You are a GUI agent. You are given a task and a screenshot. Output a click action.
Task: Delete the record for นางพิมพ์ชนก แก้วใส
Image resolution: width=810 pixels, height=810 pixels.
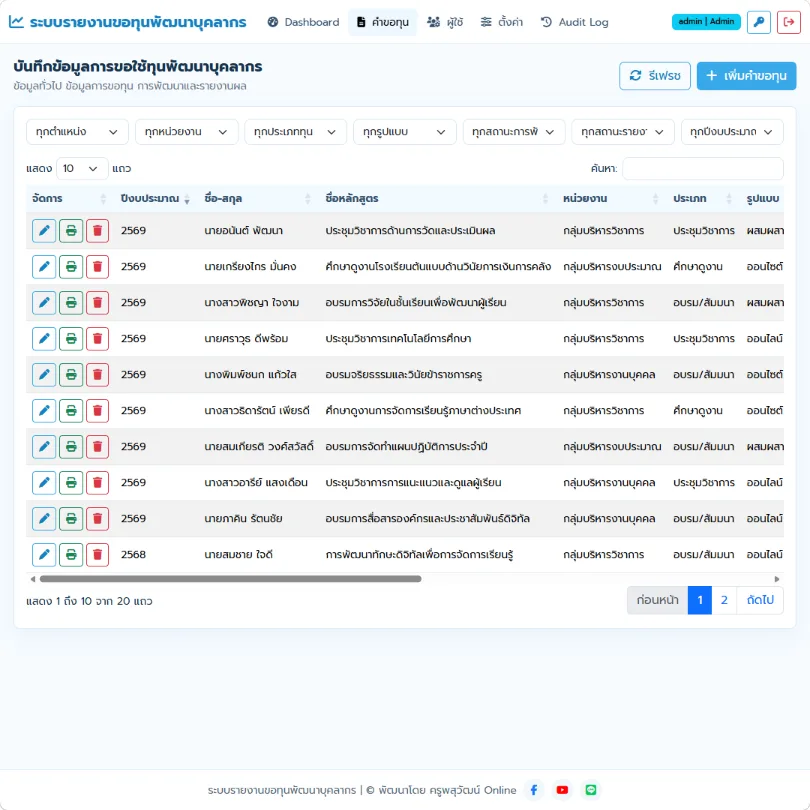pyautogui.click(x=97, y=375)
